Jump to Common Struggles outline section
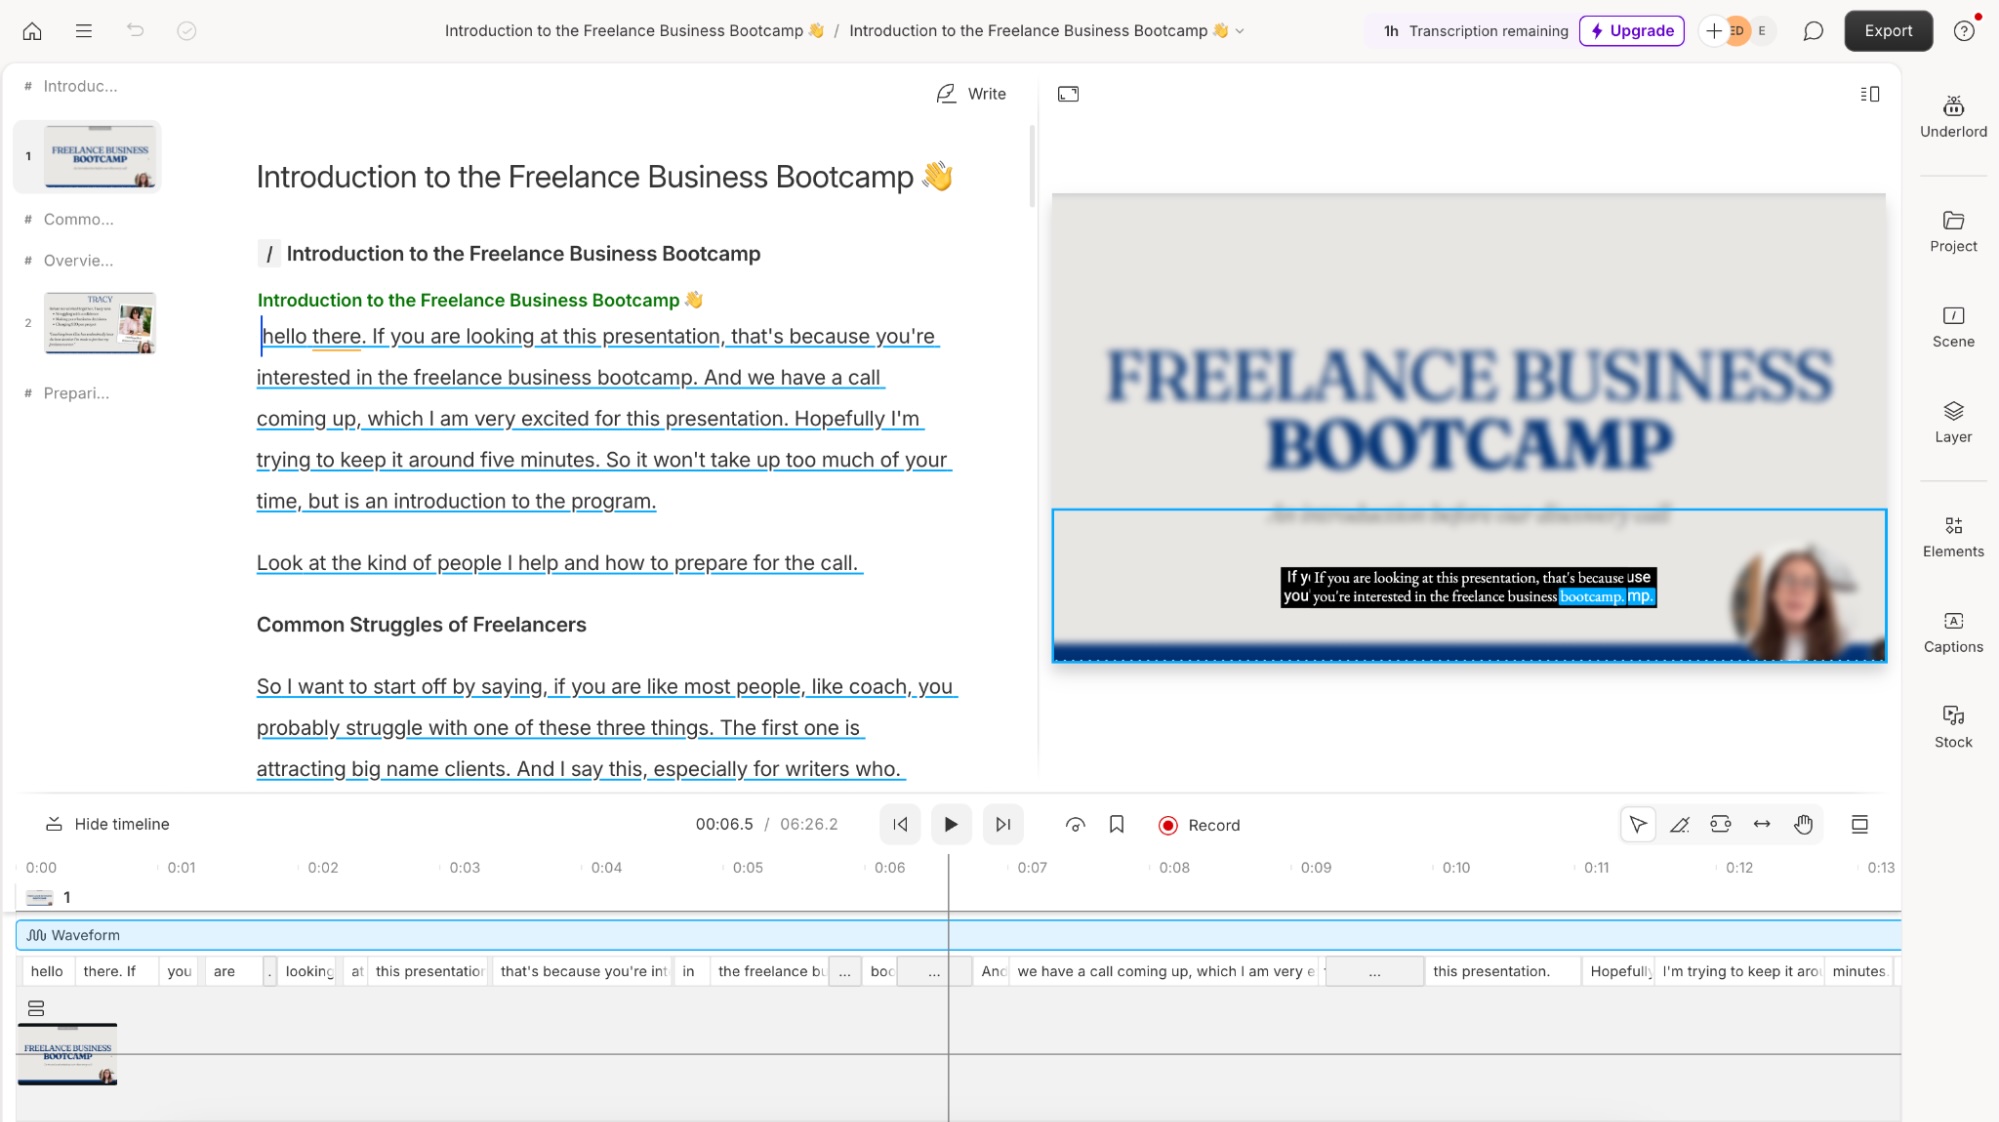 coord(78,219)
